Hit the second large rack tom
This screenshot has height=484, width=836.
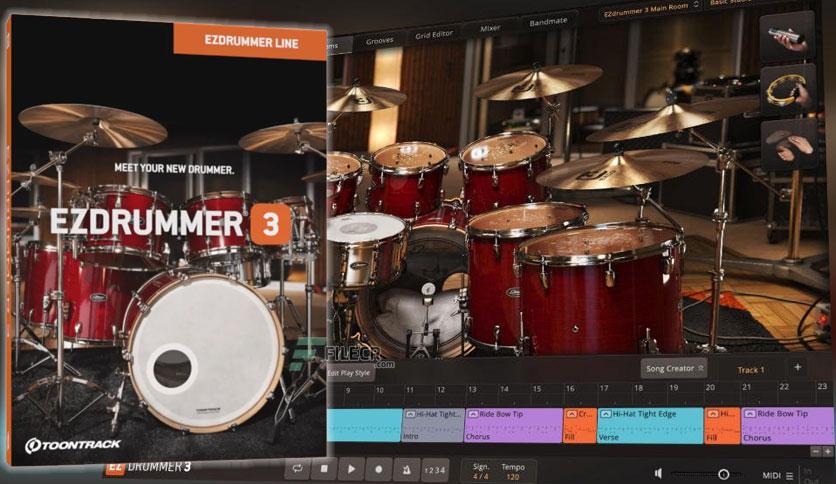504,168
